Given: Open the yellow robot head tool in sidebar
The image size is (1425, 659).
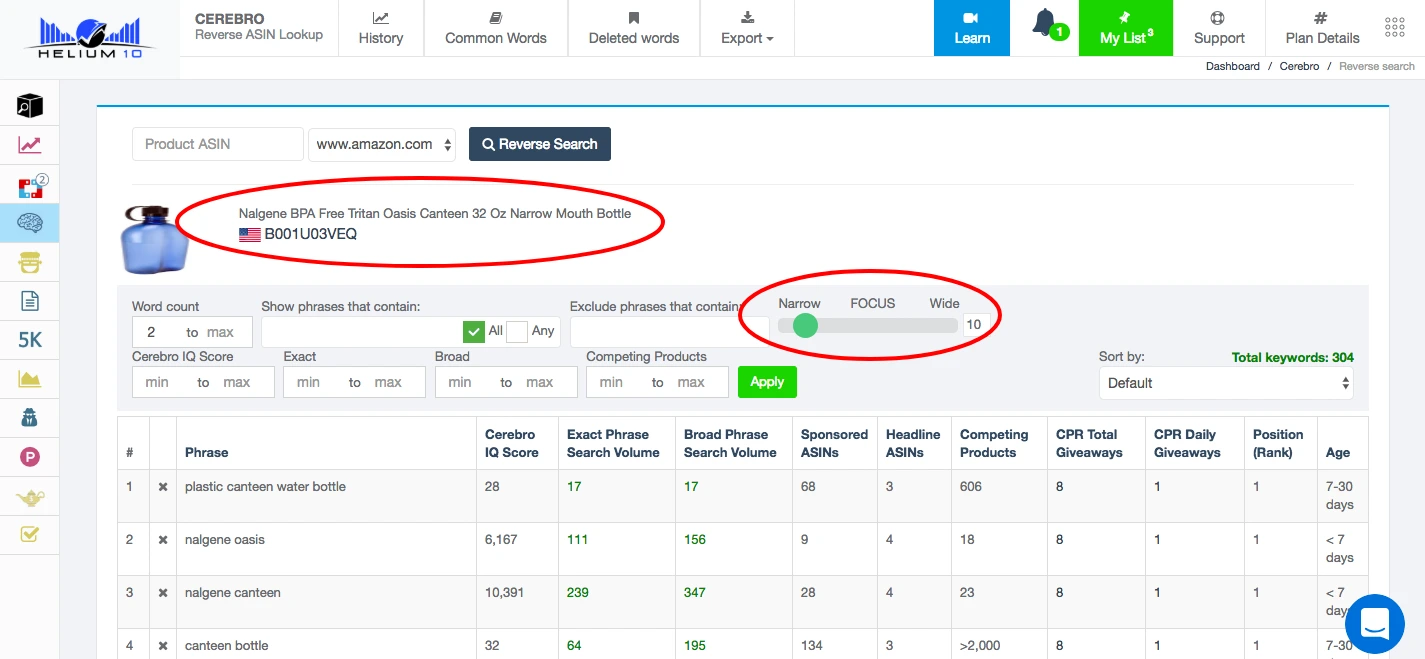Looking at the screenshot, I should [x=30, y=263].
